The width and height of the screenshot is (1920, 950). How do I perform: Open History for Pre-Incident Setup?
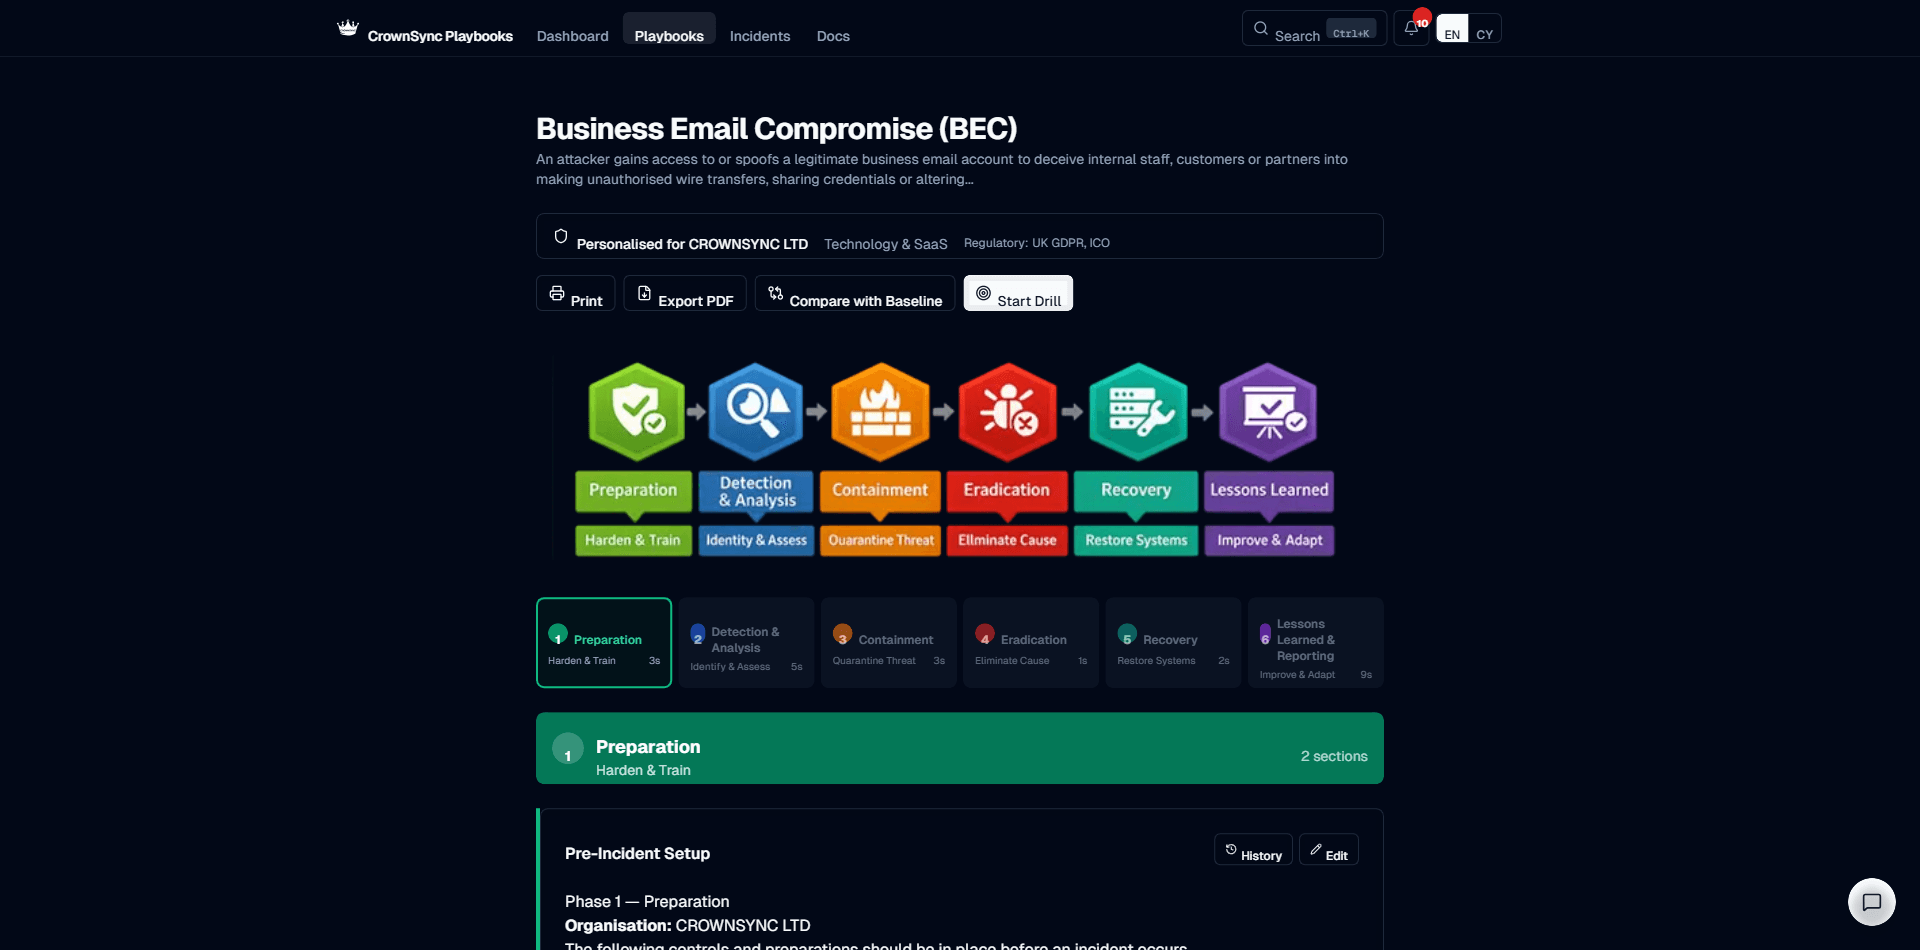pyautogui.click(x=1253, y=849)
